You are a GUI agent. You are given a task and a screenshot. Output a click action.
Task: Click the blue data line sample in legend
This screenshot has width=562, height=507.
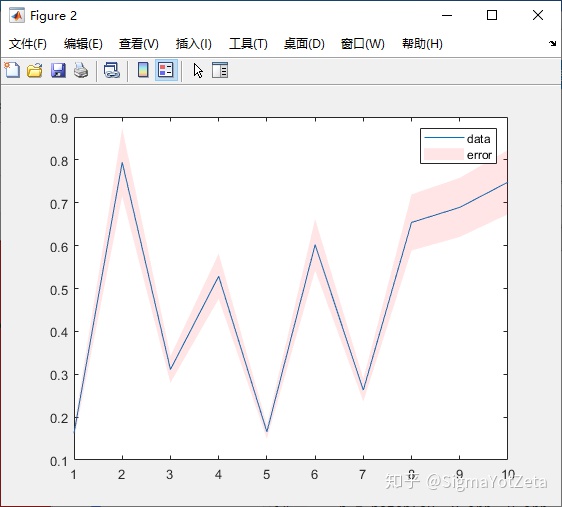pos(444,138)
